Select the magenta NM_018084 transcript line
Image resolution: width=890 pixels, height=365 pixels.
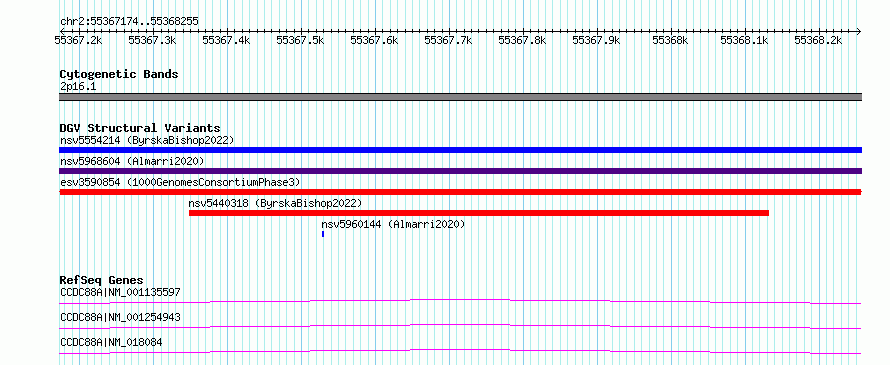[x=460, y=351]
